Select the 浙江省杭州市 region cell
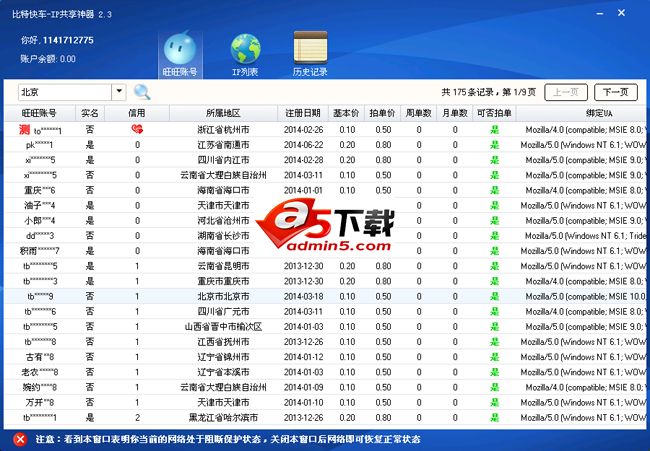650x451 pixels. tap(223, 130)
